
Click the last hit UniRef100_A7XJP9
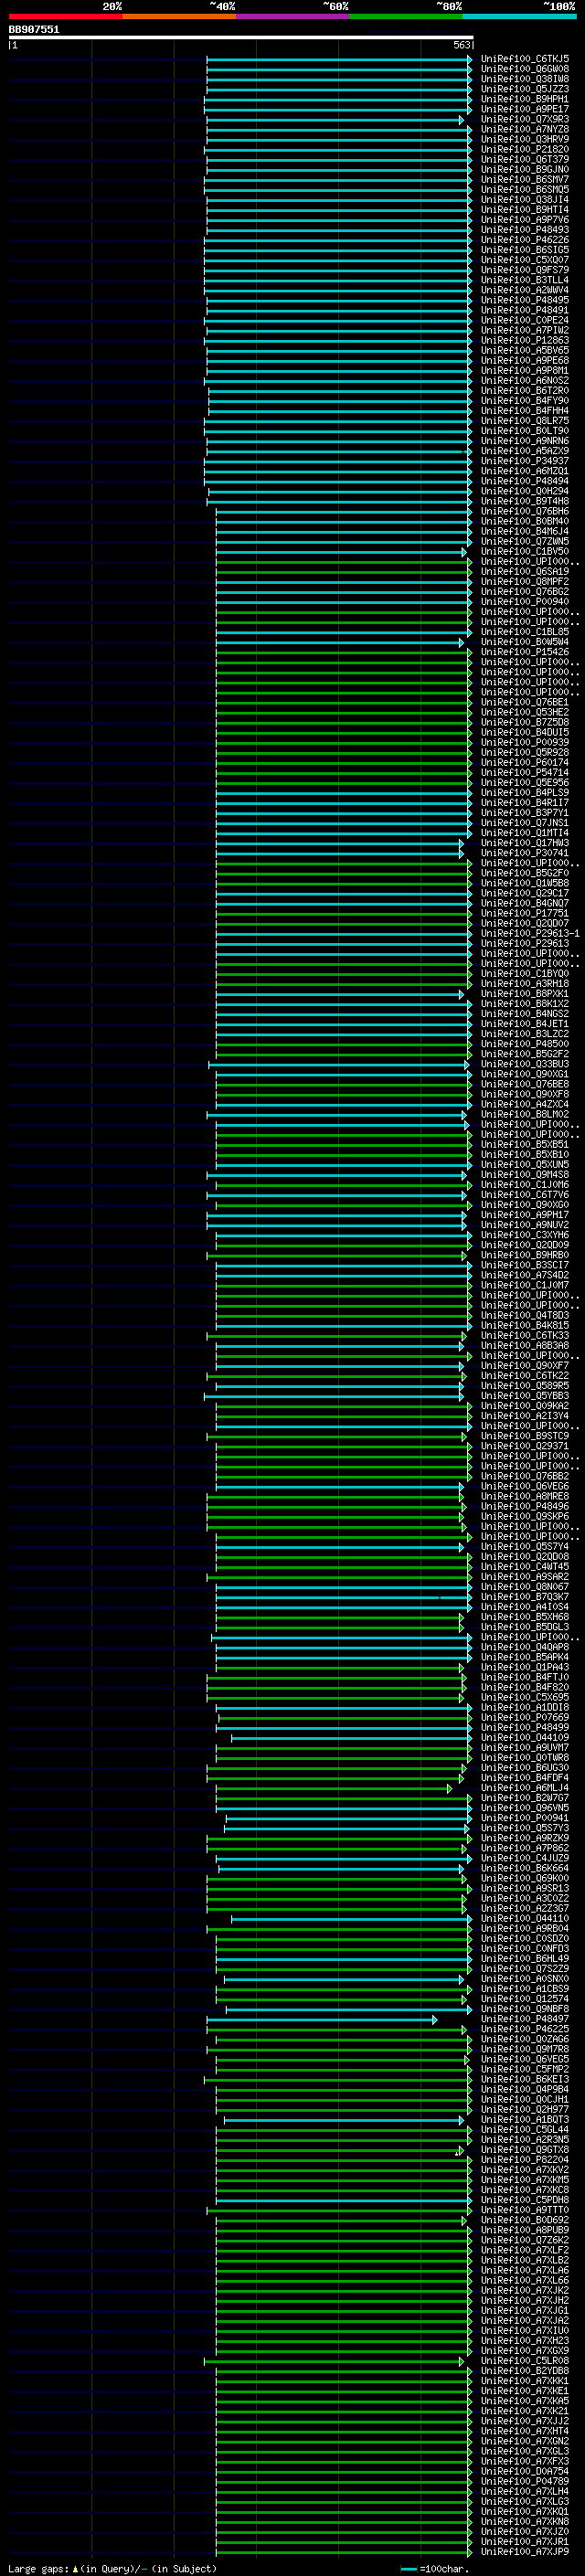pyautogui.click(x=525, y=2551)
